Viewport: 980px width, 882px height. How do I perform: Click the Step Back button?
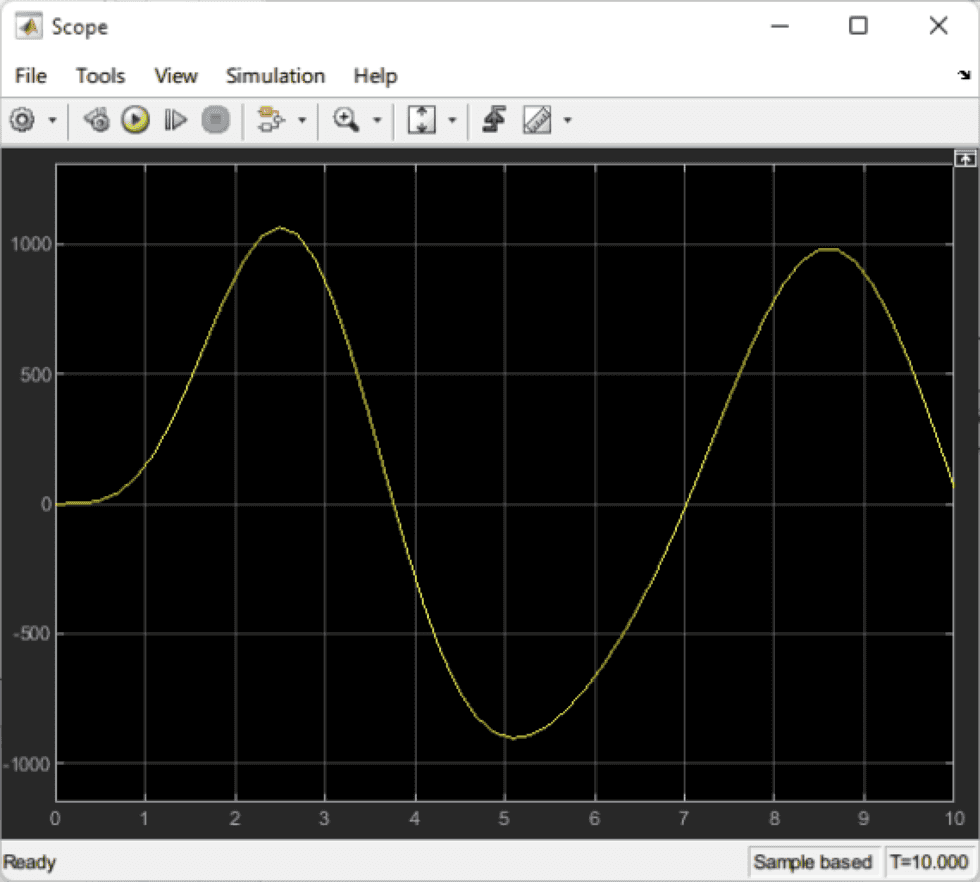pos(97,119)
